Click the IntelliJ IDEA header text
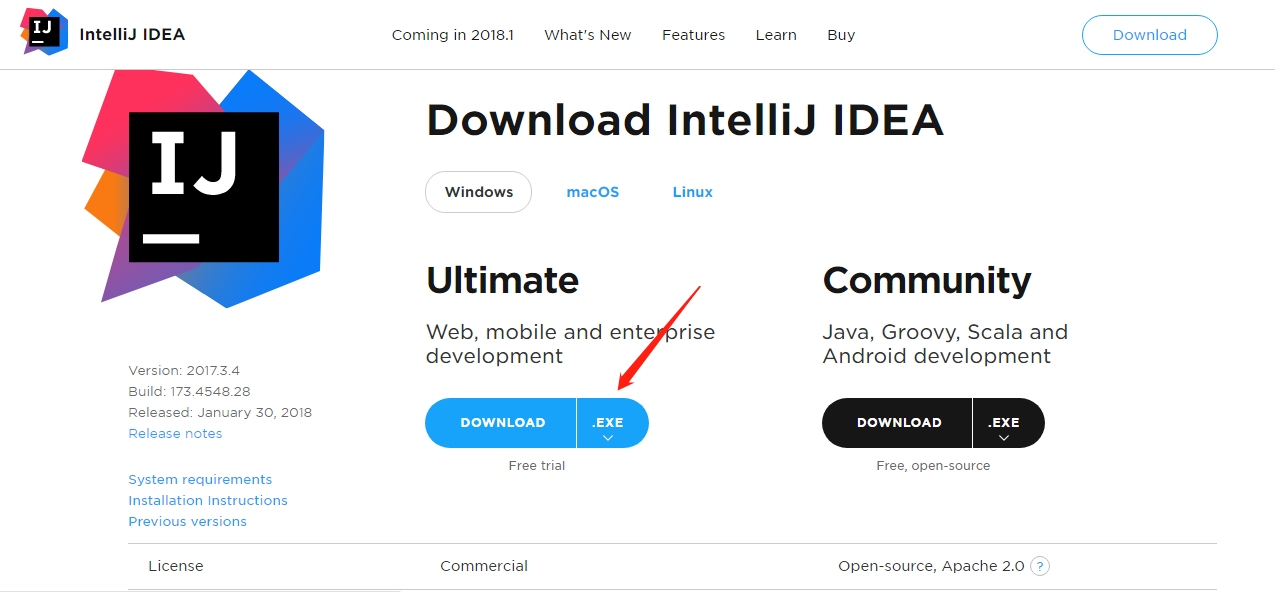Viewport: 1275px width, 592px height. point(132,34)
